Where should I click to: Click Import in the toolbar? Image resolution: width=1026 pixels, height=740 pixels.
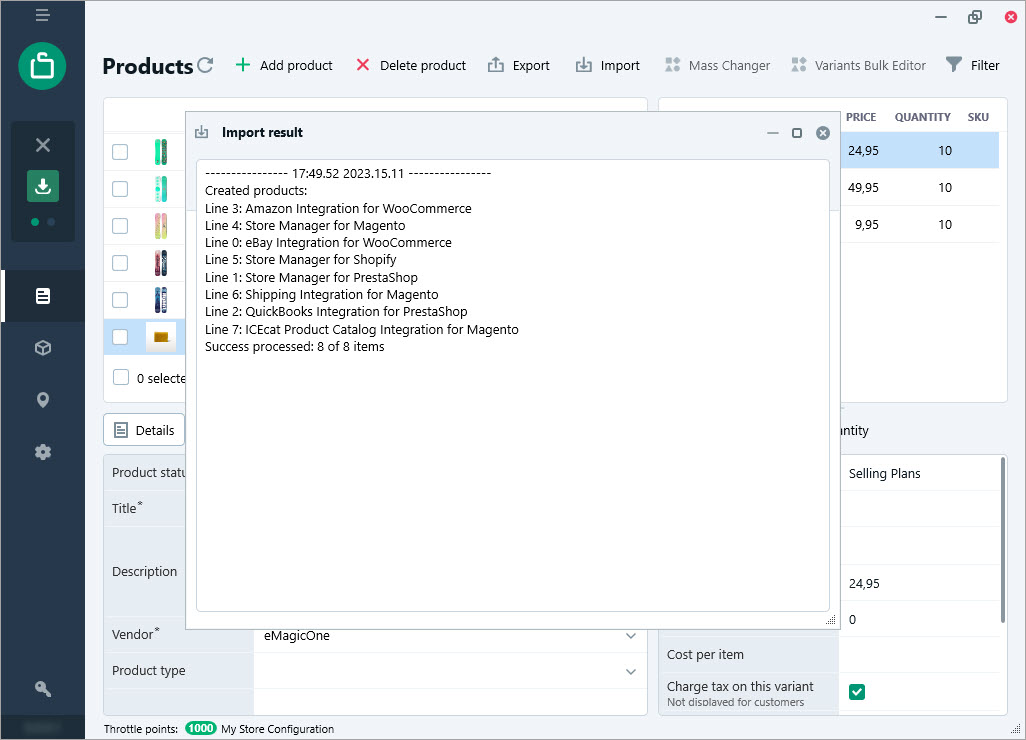click(x=607, y=65)
